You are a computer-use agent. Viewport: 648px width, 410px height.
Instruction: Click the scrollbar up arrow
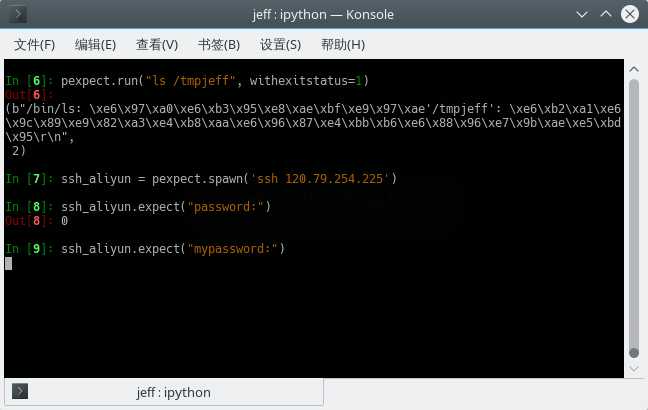(x=634, y=69)
